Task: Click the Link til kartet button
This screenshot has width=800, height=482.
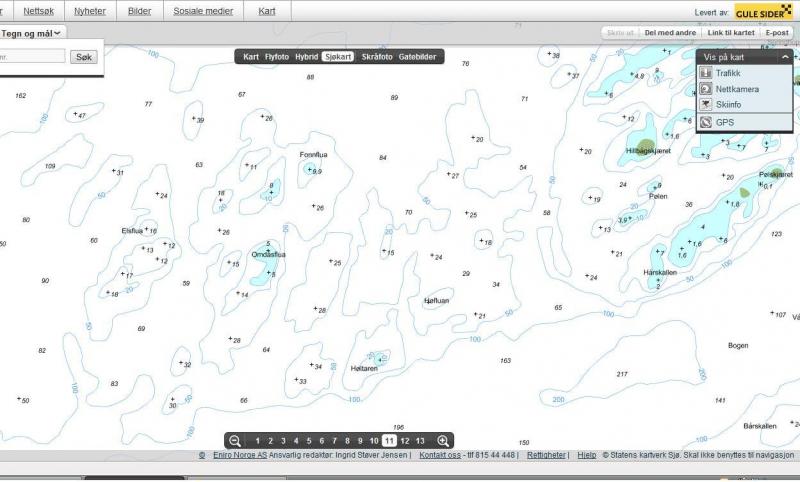Action: click(731, 33)
